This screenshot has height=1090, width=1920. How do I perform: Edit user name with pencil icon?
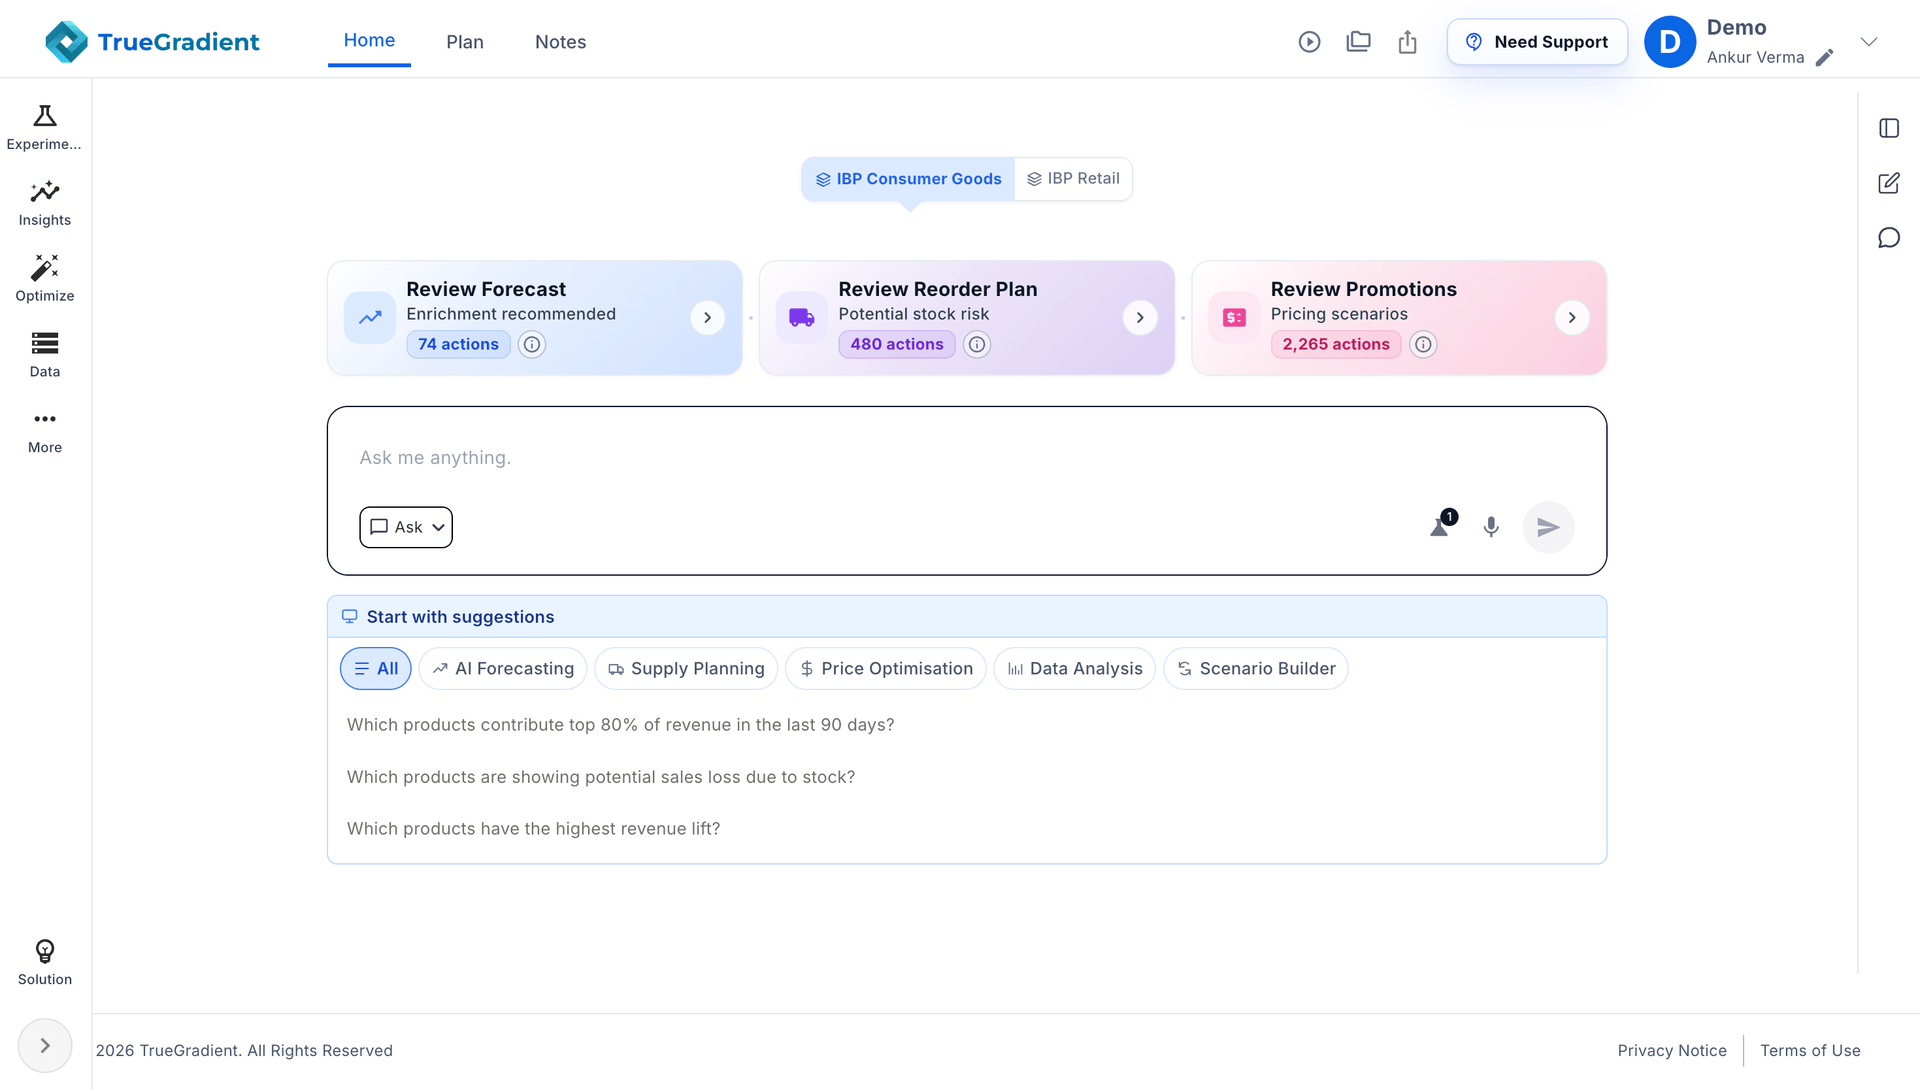pyautogui.click(x=1824, y=58)
